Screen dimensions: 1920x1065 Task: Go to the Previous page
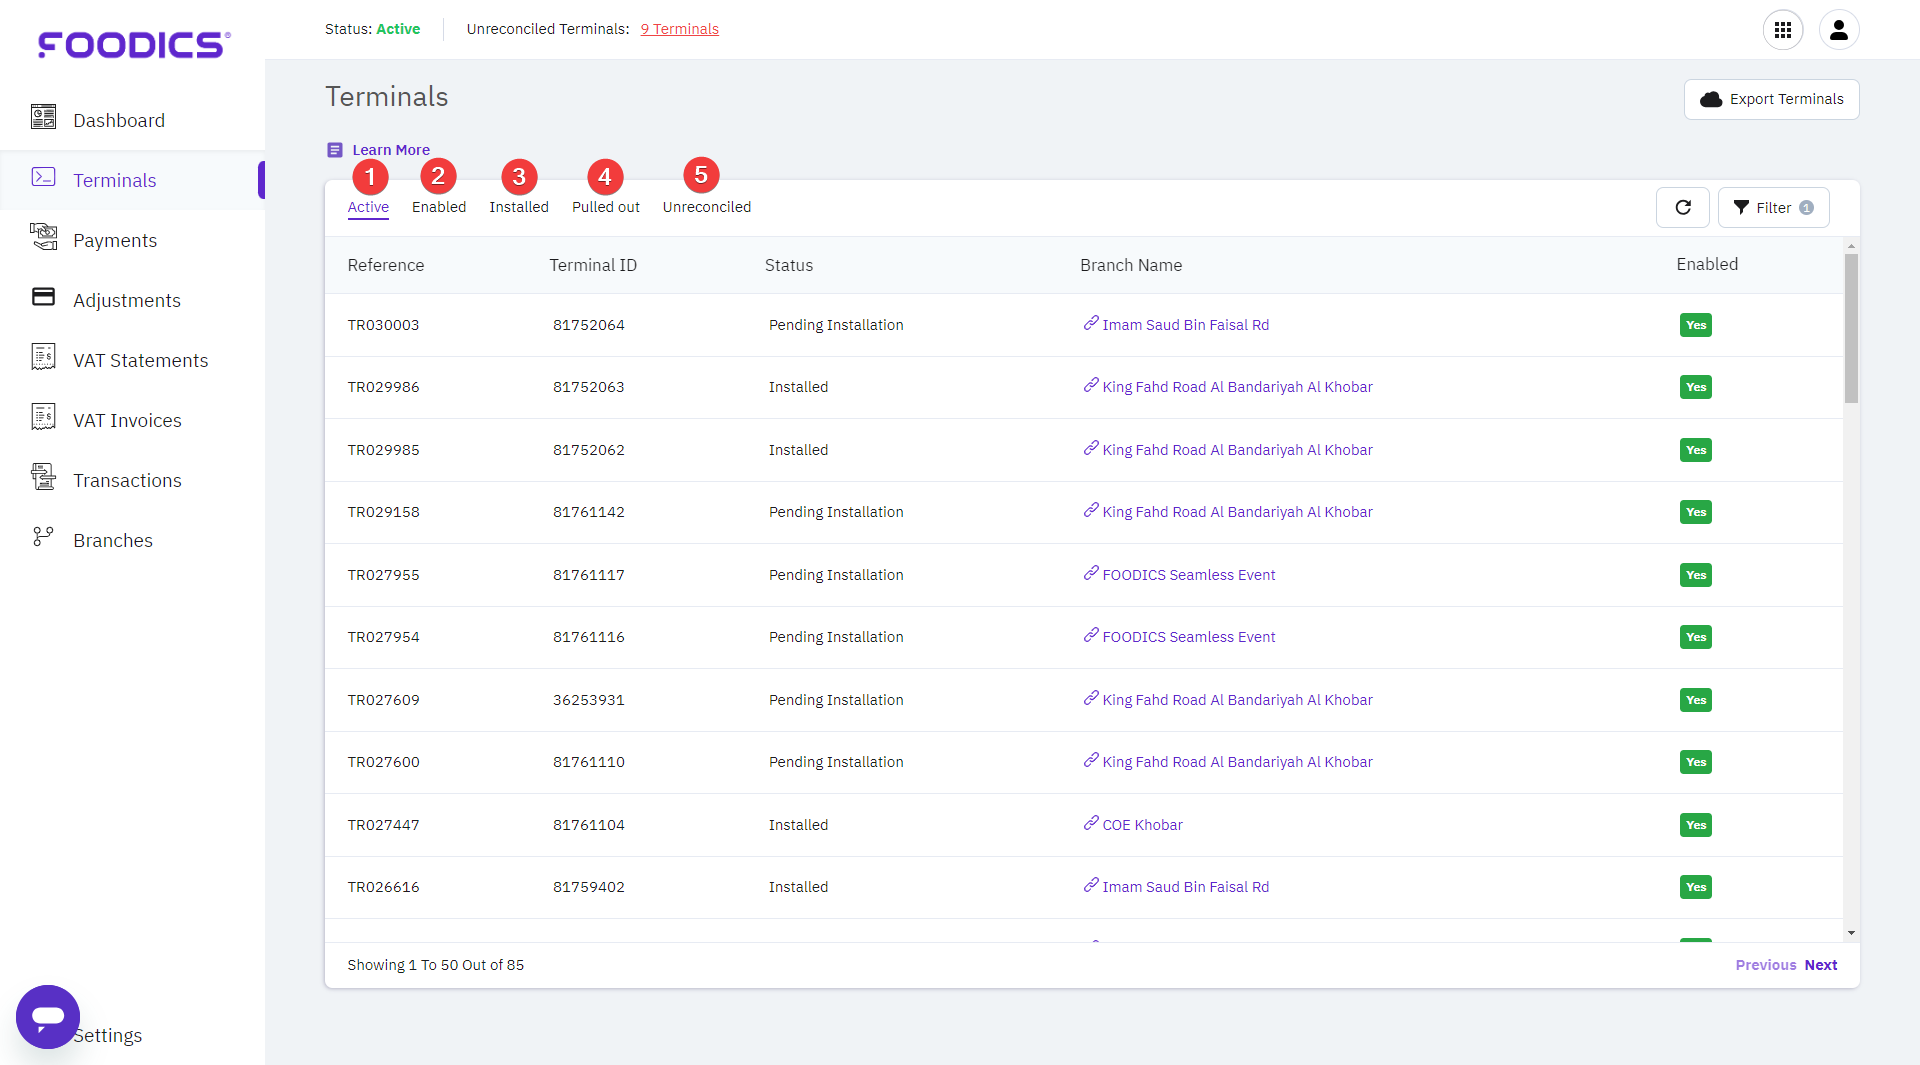pyautogui.click(x=1766, y=965)
